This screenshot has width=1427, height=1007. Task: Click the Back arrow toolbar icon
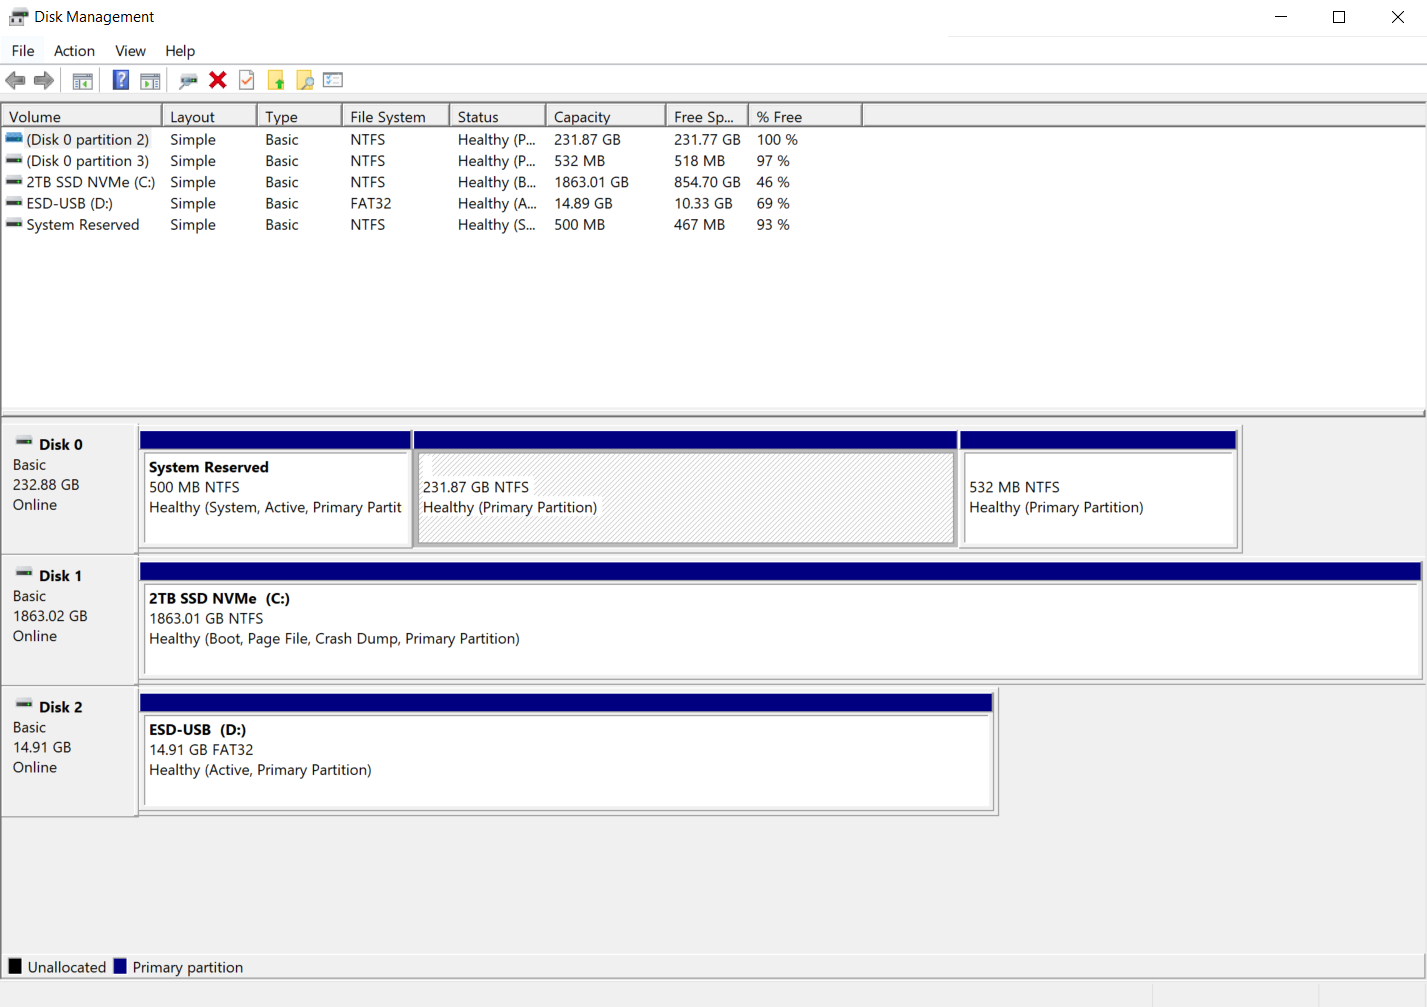point(15,80)
